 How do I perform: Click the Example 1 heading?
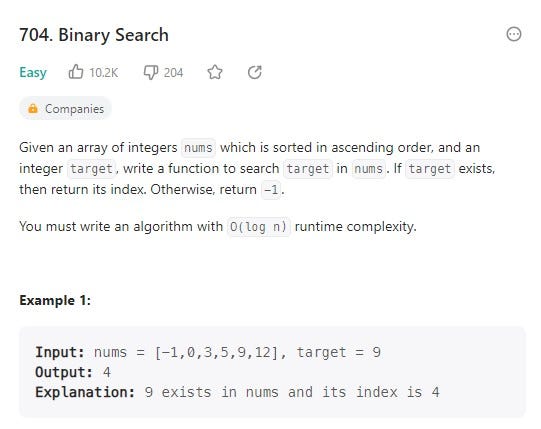click(x=55, y=300)
